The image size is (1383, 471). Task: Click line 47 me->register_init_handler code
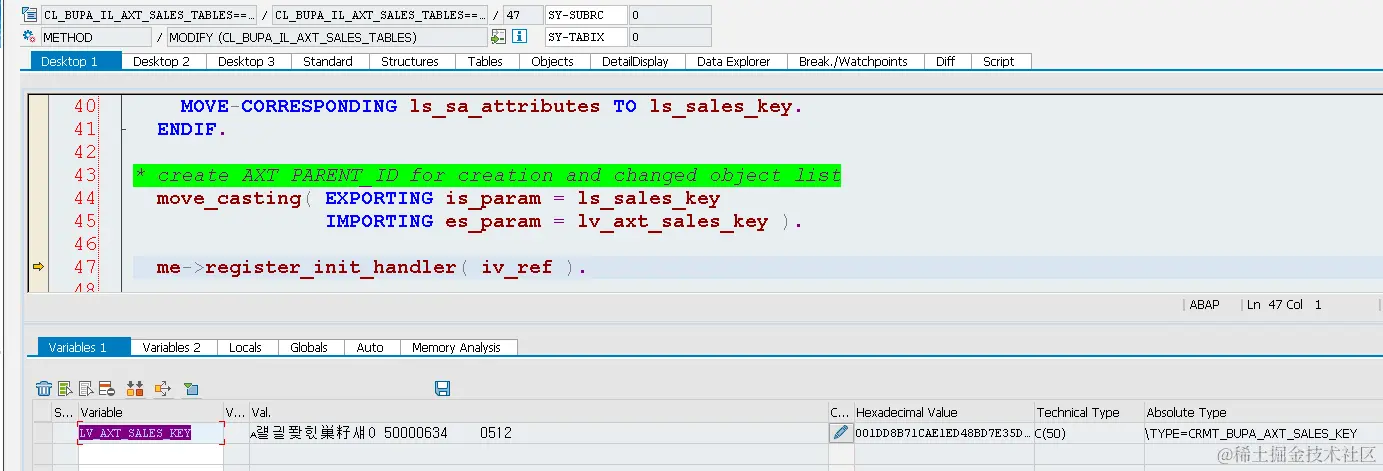pos(371,267)
